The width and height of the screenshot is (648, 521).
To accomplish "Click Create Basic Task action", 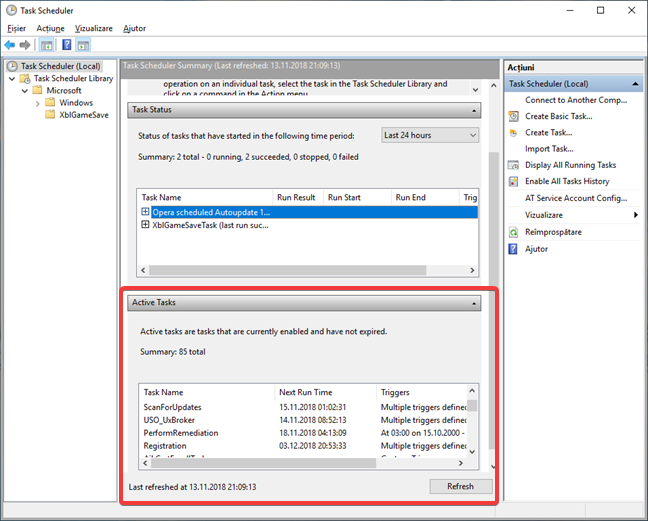I will [x=559, y=117].
